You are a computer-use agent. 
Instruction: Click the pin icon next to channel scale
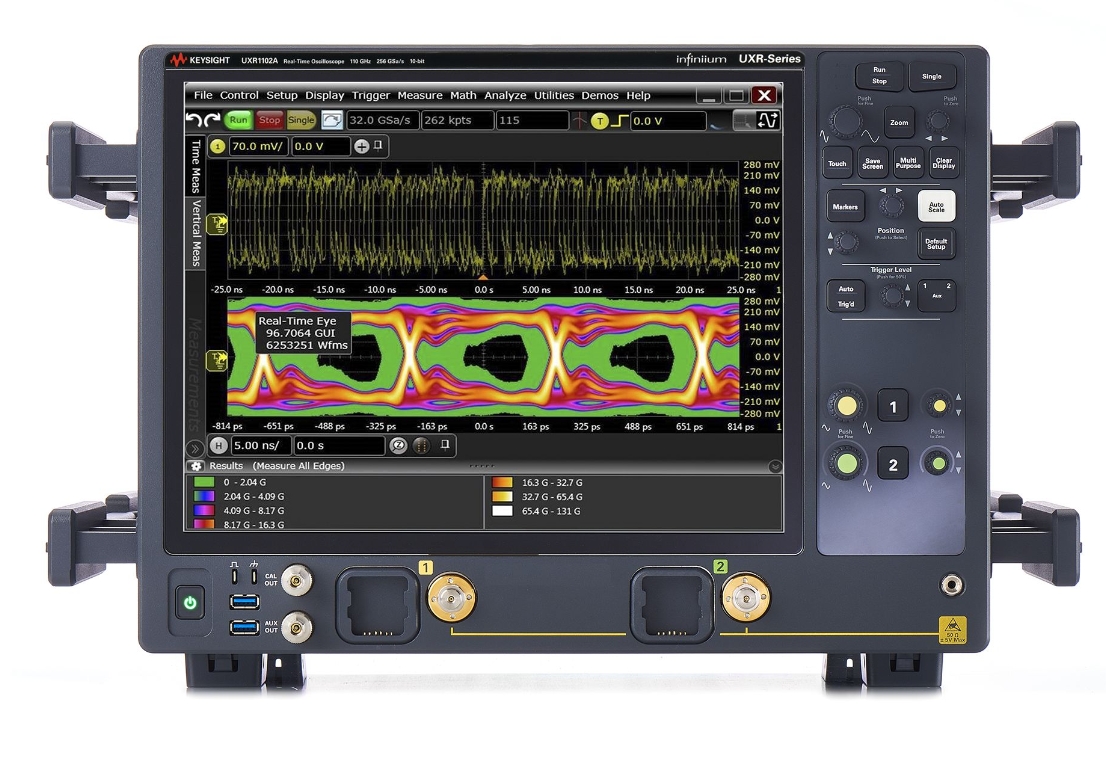click(379, 146)
